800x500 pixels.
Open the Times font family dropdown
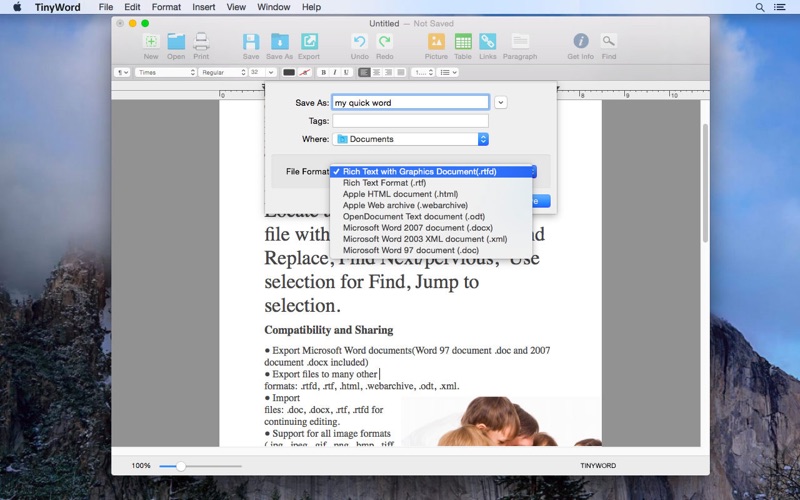click(165, 72)
